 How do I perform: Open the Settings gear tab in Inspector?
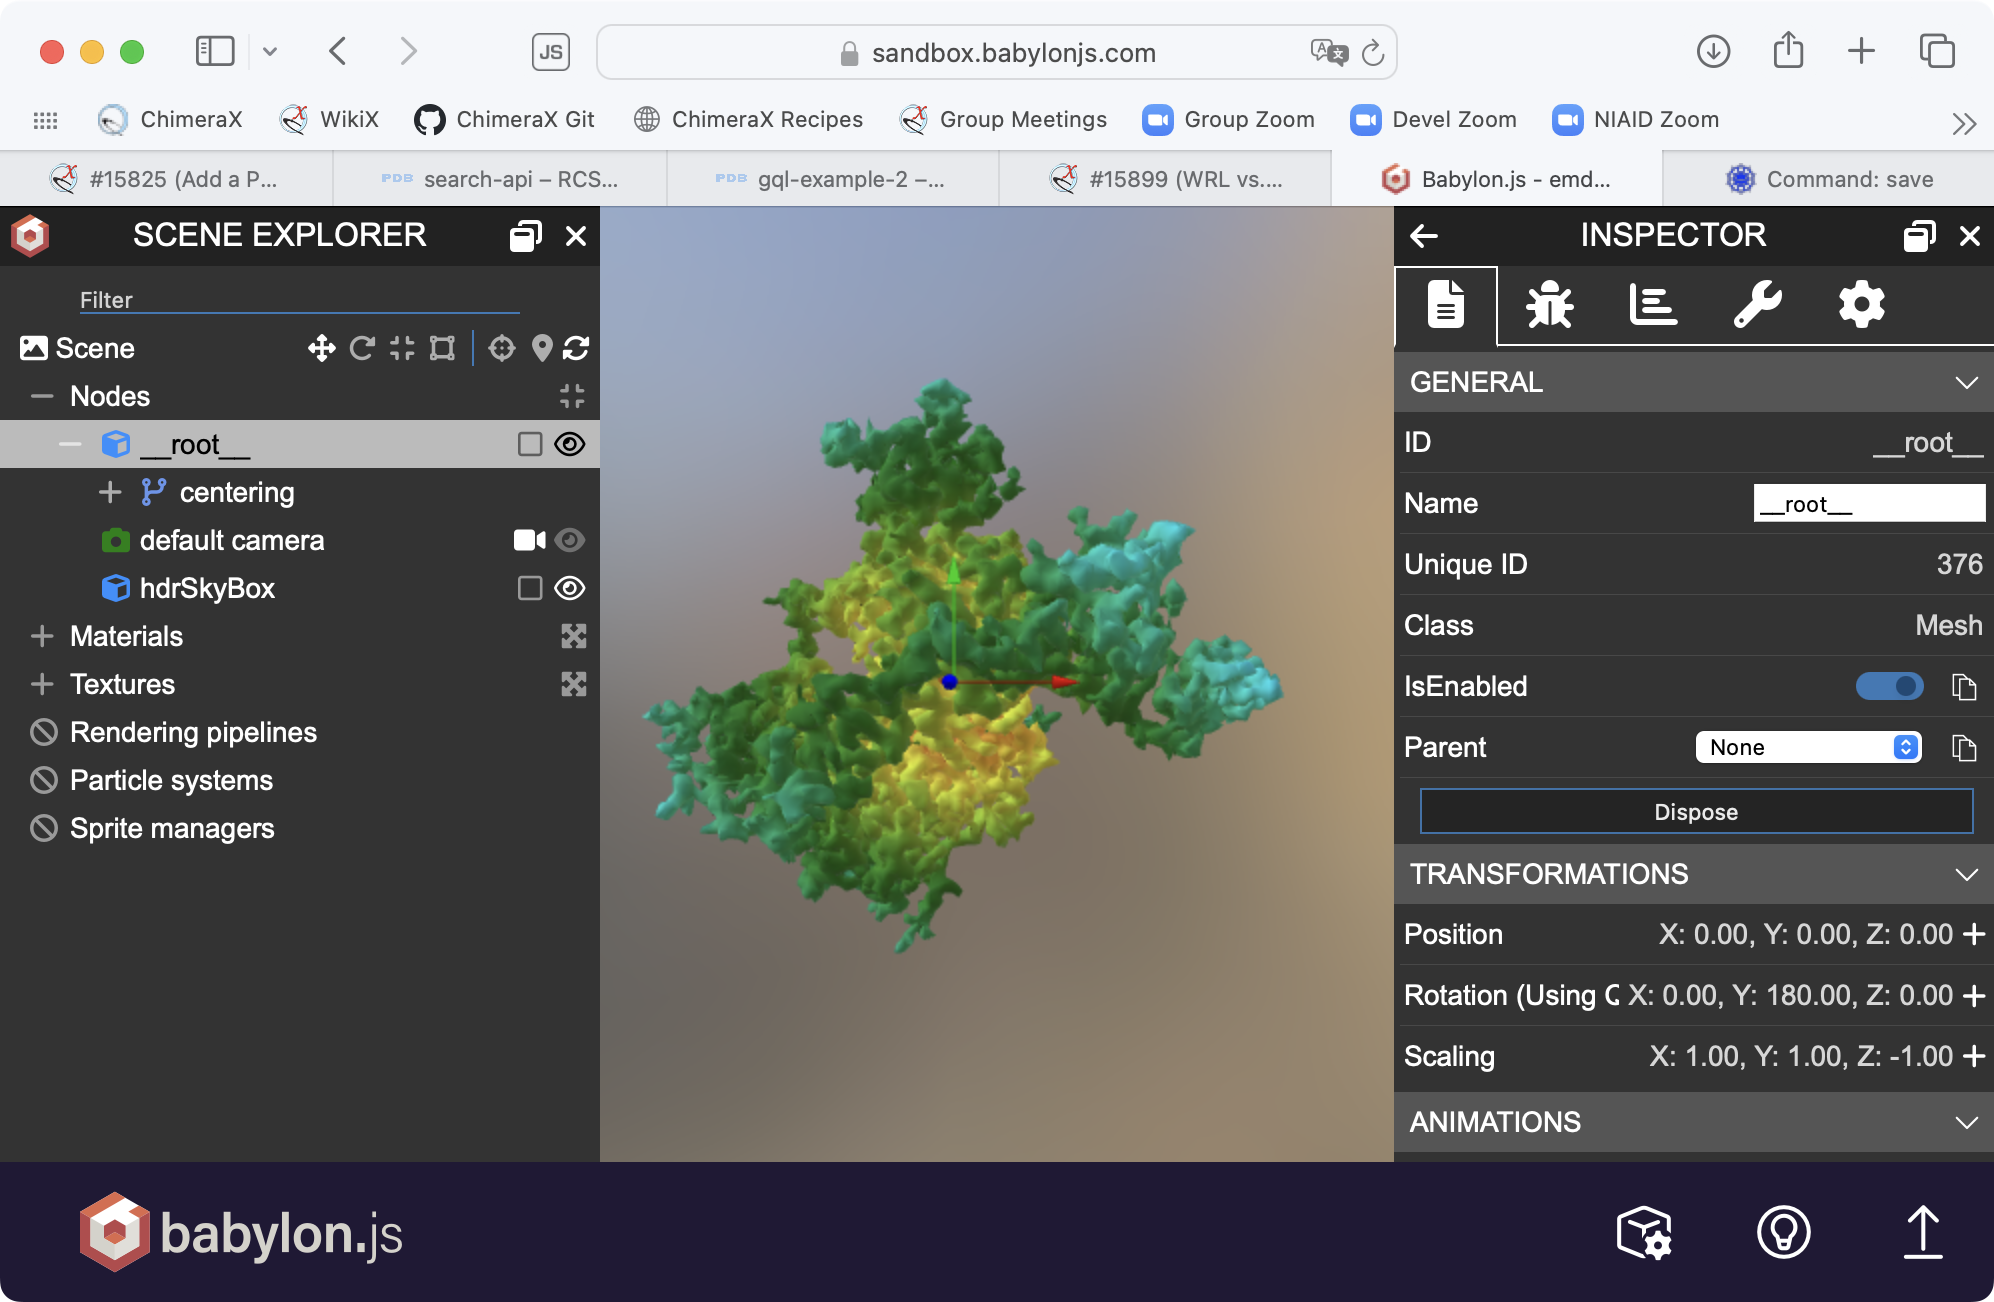tap(1861, 305)
